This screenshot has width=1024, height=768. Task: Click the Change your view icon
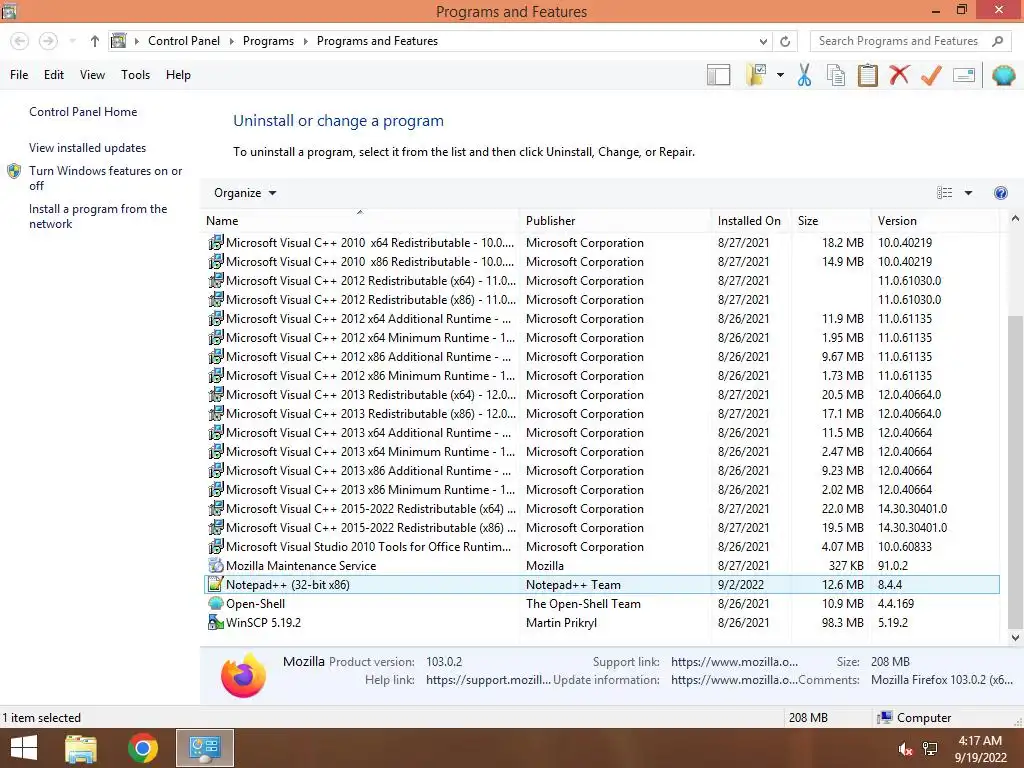(944, 193)
